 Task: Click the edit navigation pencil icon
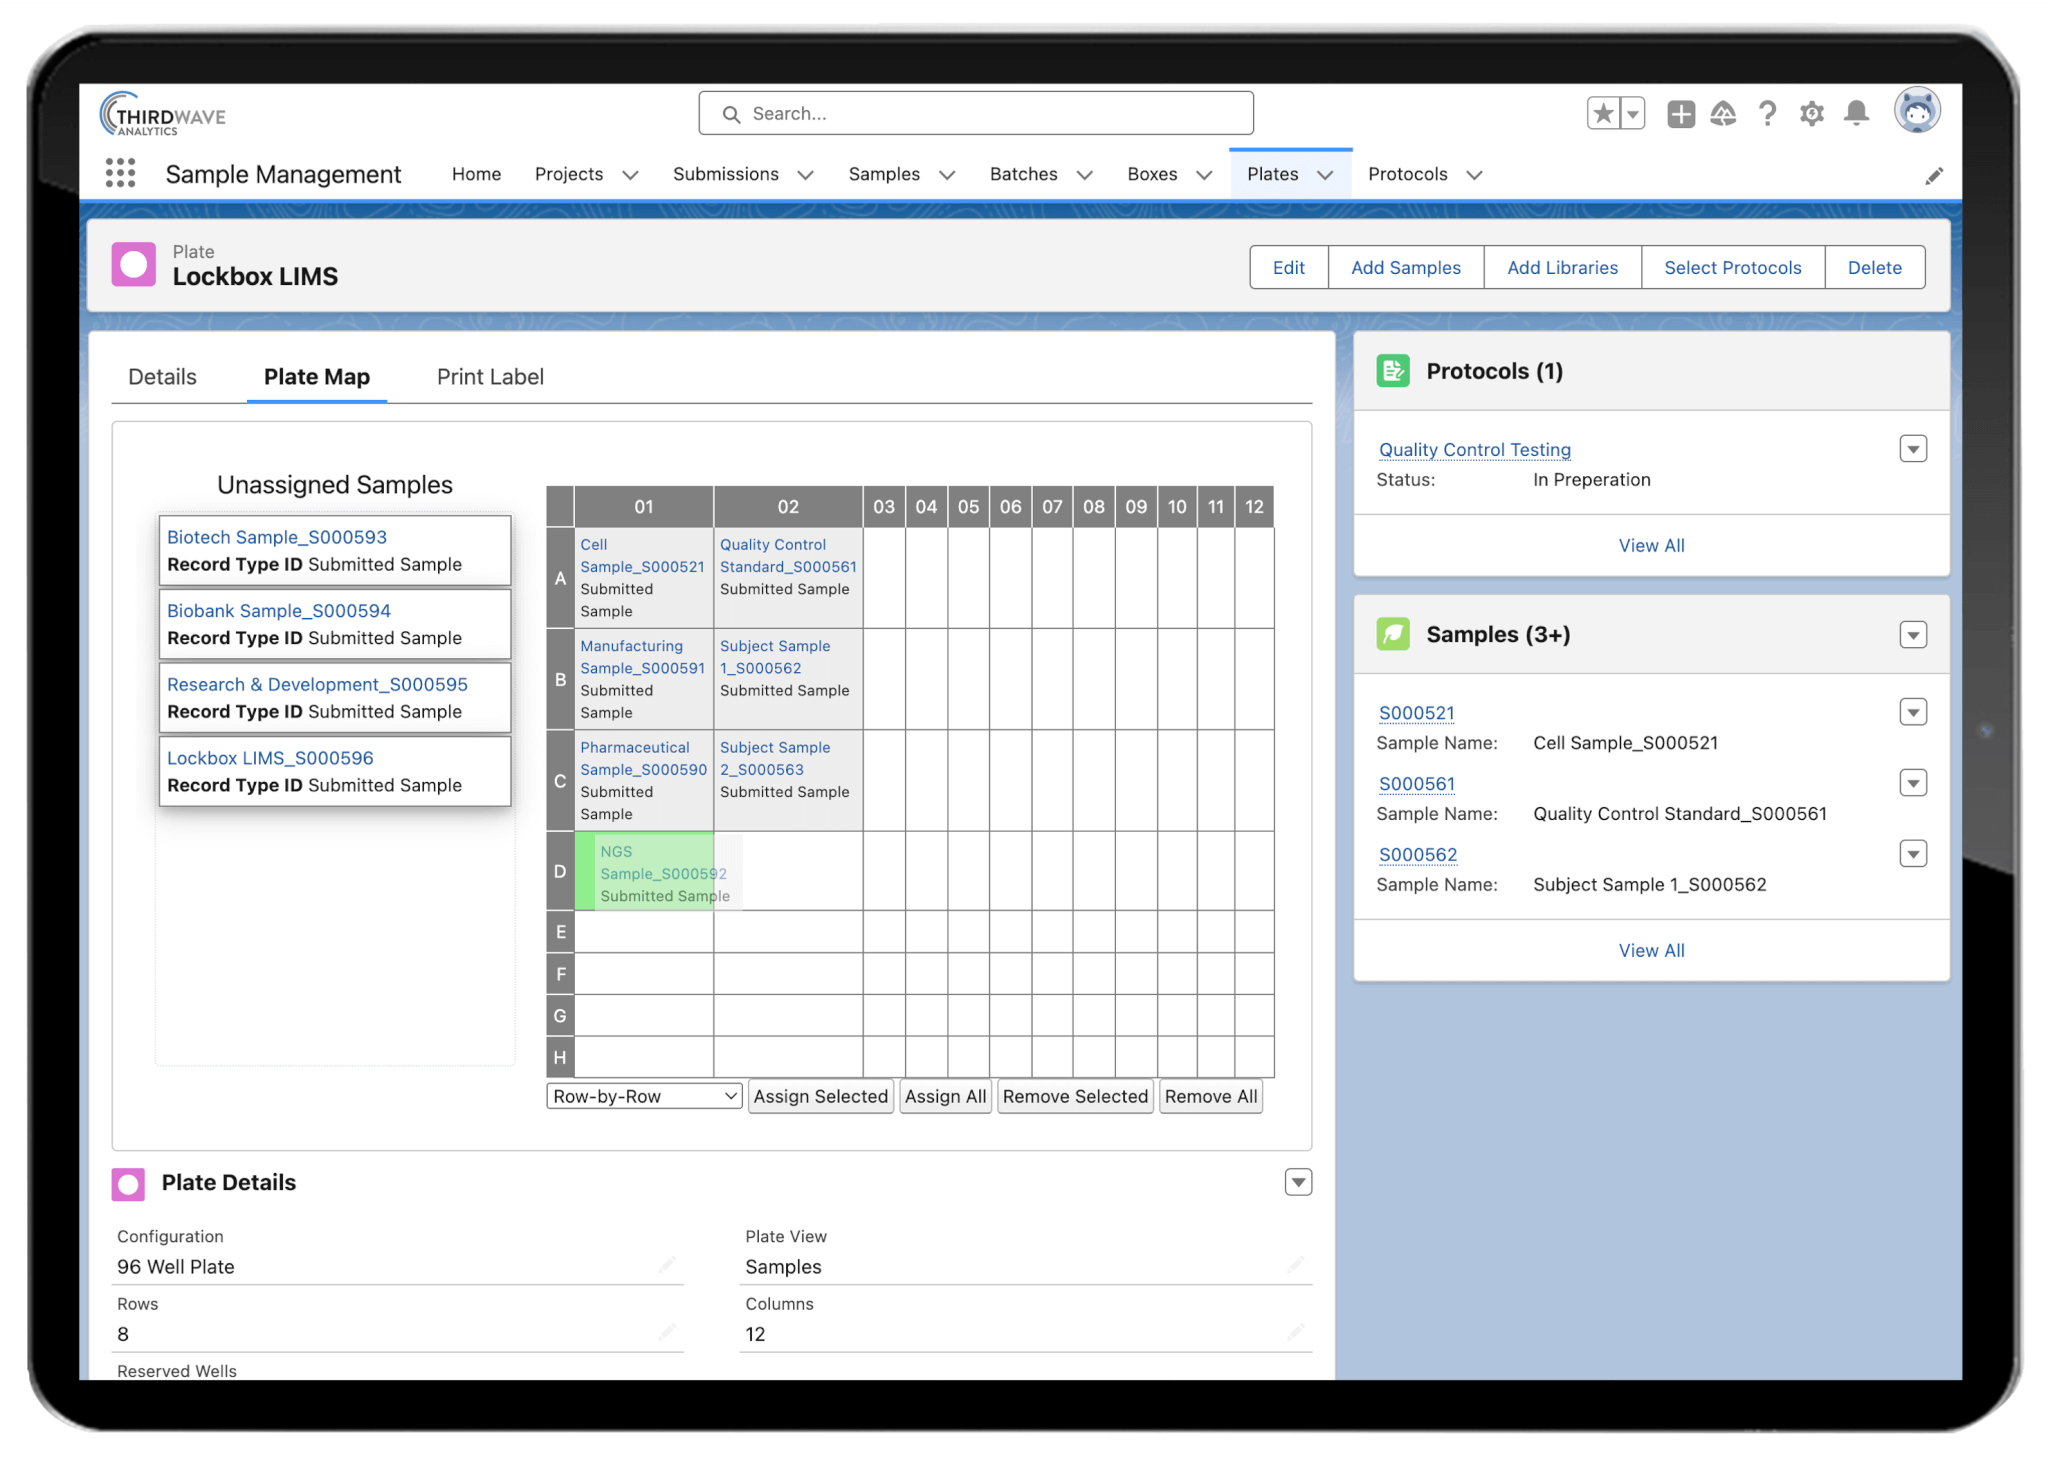pos(1934,176)
